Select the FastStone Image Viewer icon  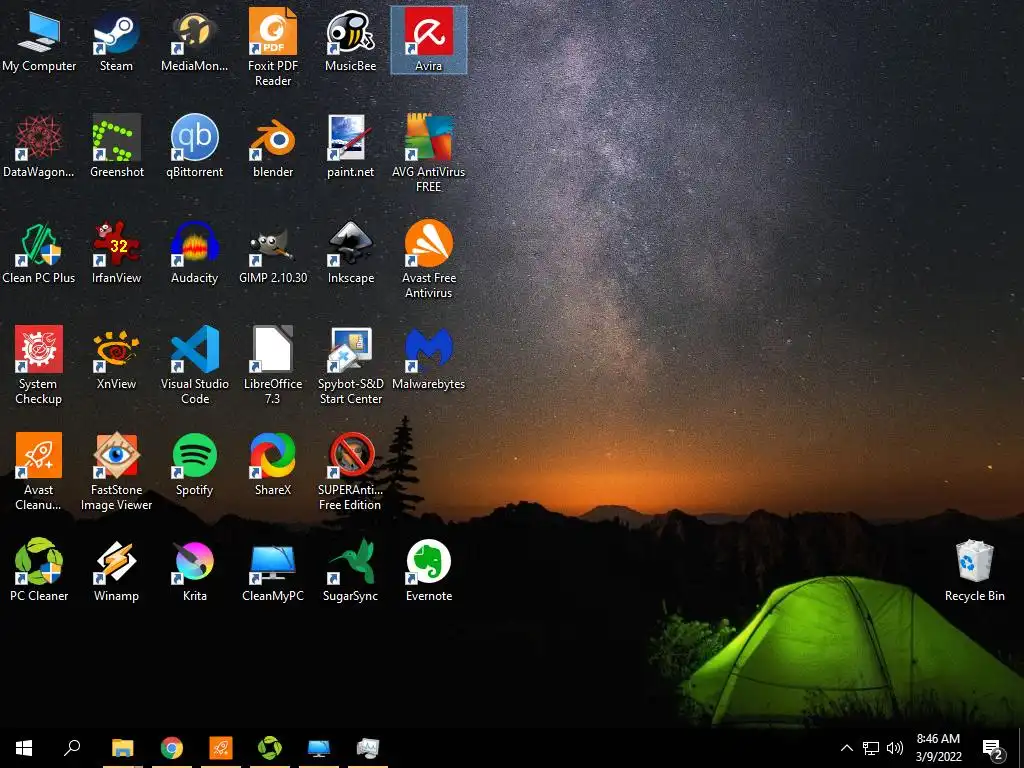click(x=116, y=472)
